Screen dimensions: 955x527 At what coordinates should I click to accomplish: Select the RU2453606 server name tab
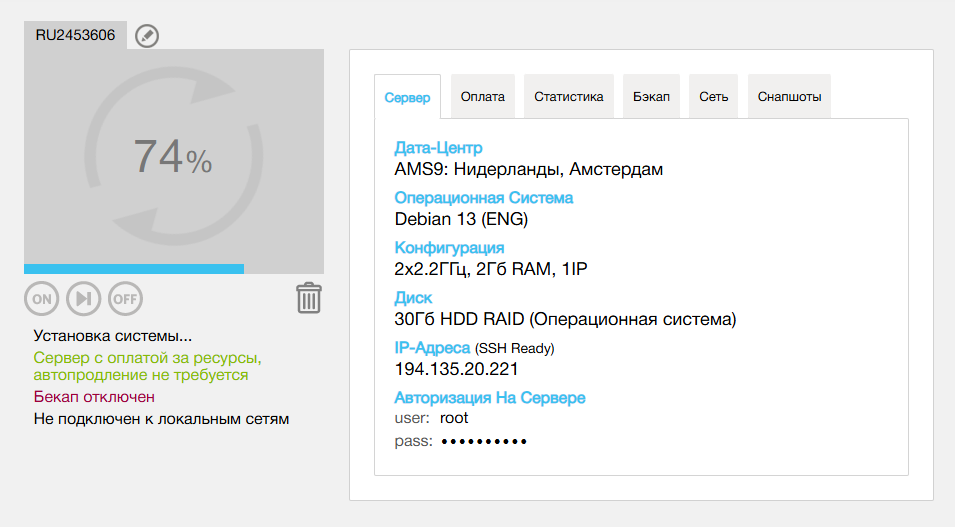[76, 35]
